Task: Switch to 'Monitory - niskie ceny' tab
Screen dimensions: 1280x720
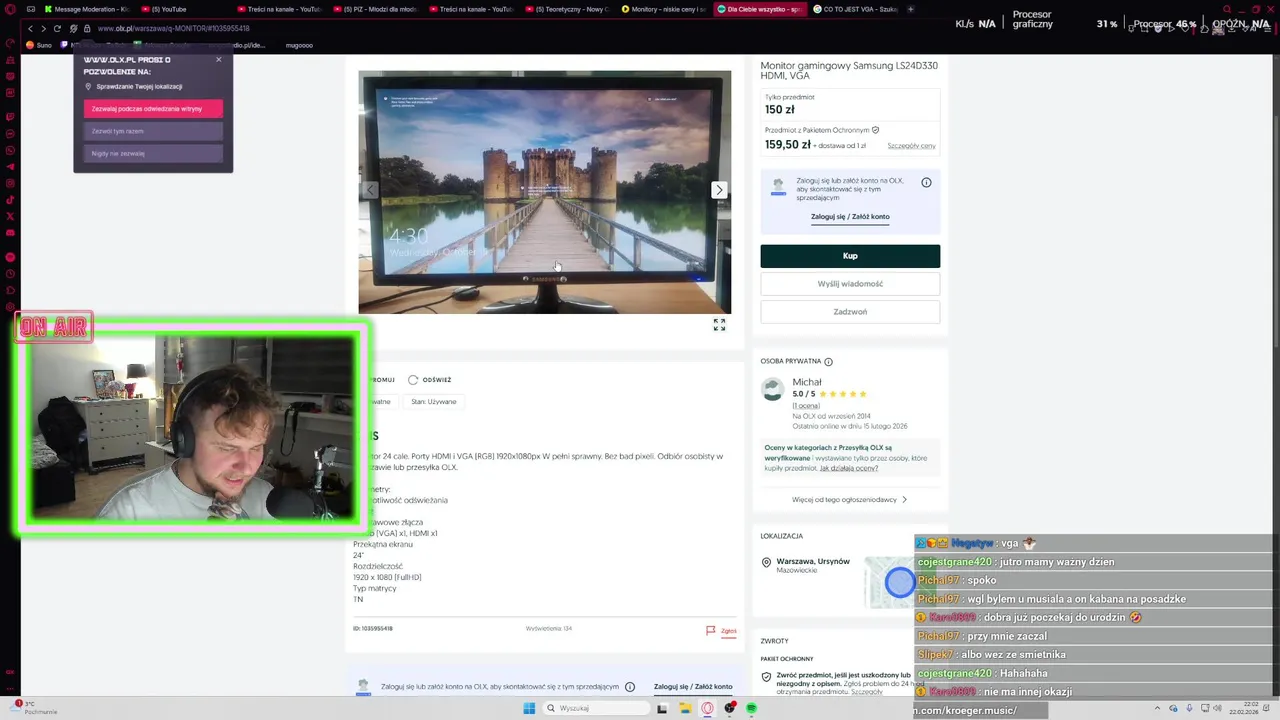Action: (x=663, y=9)
